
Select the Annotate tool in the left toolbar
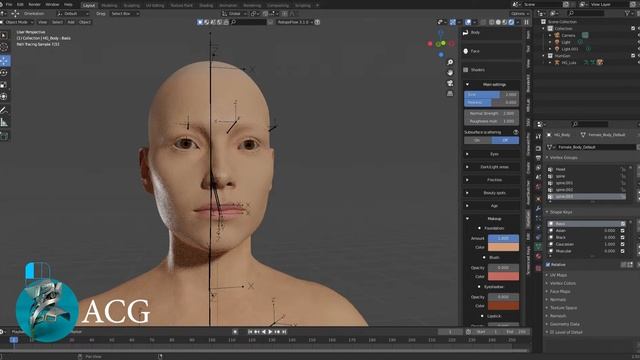pos(4,110)
